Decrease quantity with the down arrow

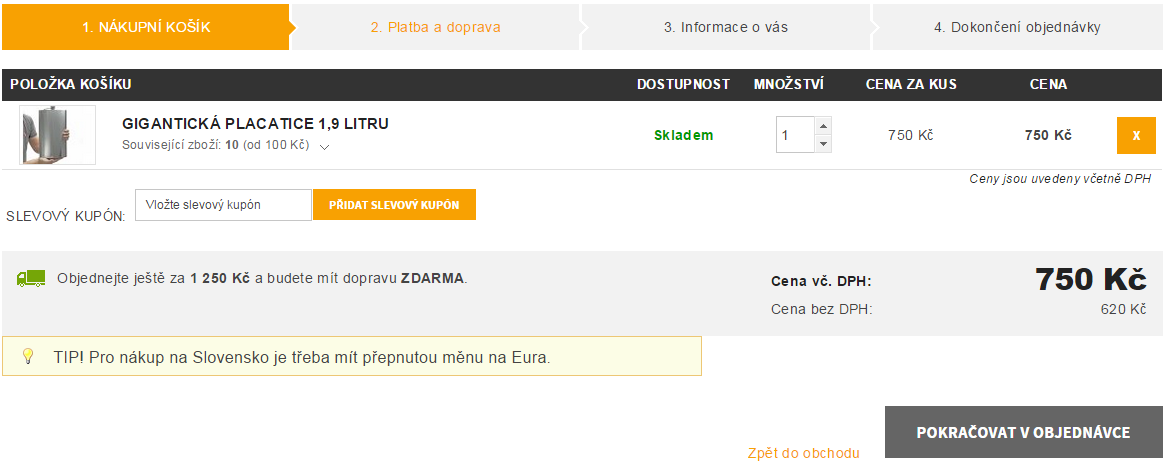(x=823, y=144)
